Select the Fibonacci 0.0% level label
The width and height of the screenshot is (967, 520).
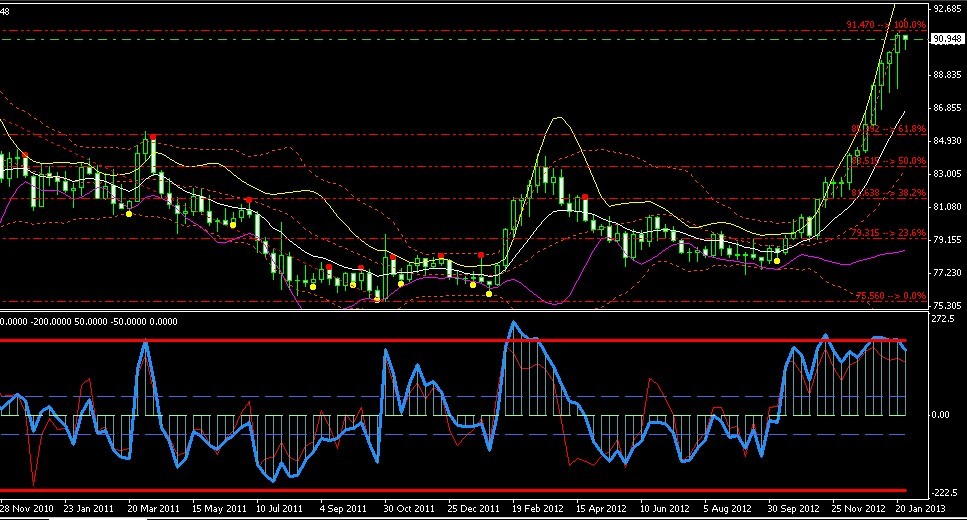(891, 295)
